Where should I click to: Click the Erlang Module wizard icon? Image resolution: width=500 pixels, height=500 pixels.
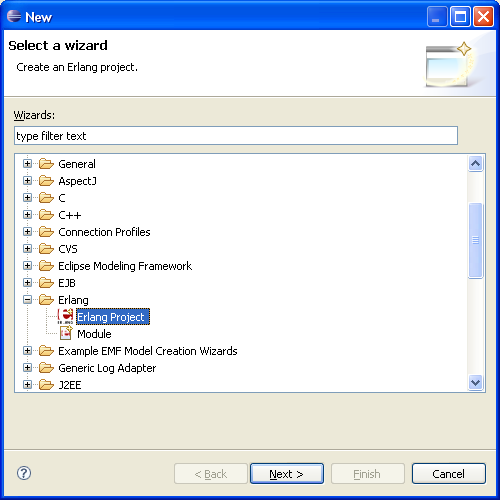(66, 333)
